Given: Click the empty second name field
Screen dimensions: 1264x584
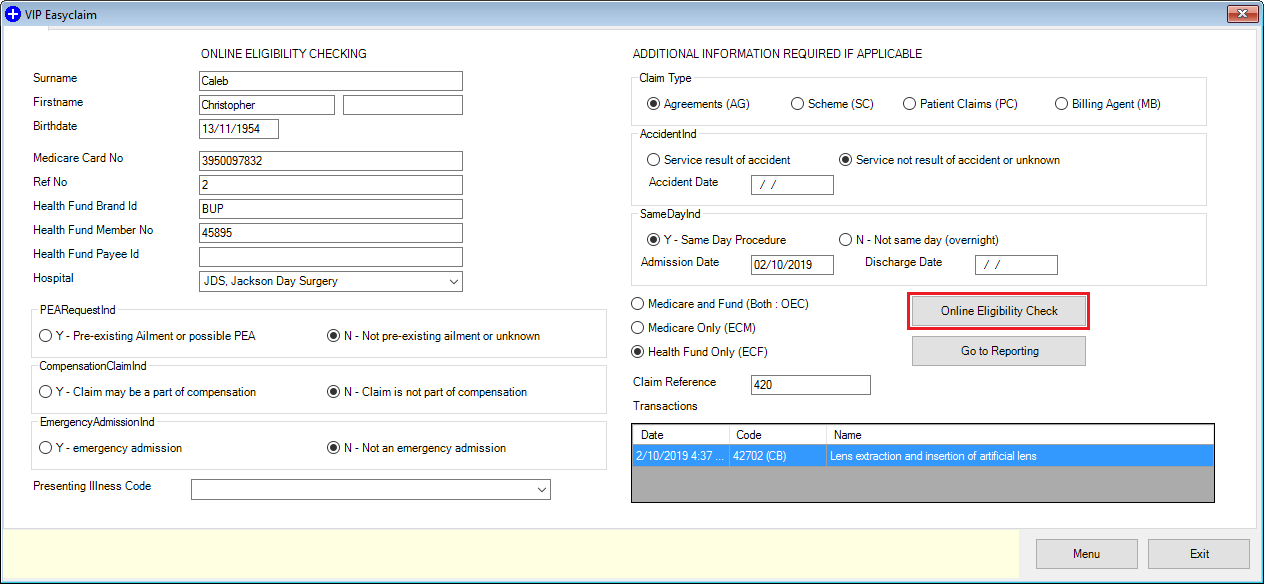Looking at the screenshot, I should tap(403, 105).
